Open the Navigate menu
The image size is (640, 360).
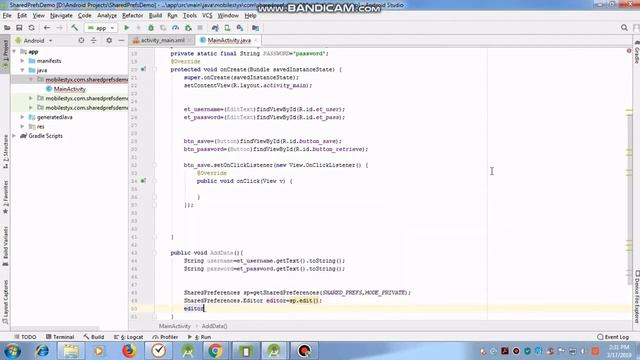[61, 16]
